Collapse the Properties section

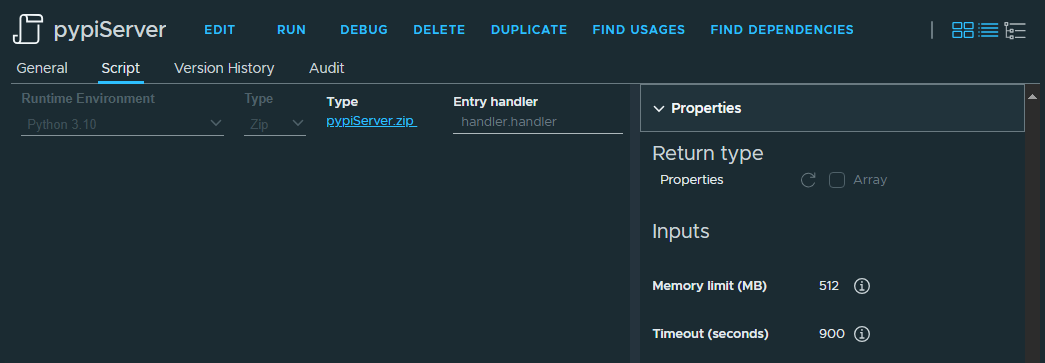(832, 108)
